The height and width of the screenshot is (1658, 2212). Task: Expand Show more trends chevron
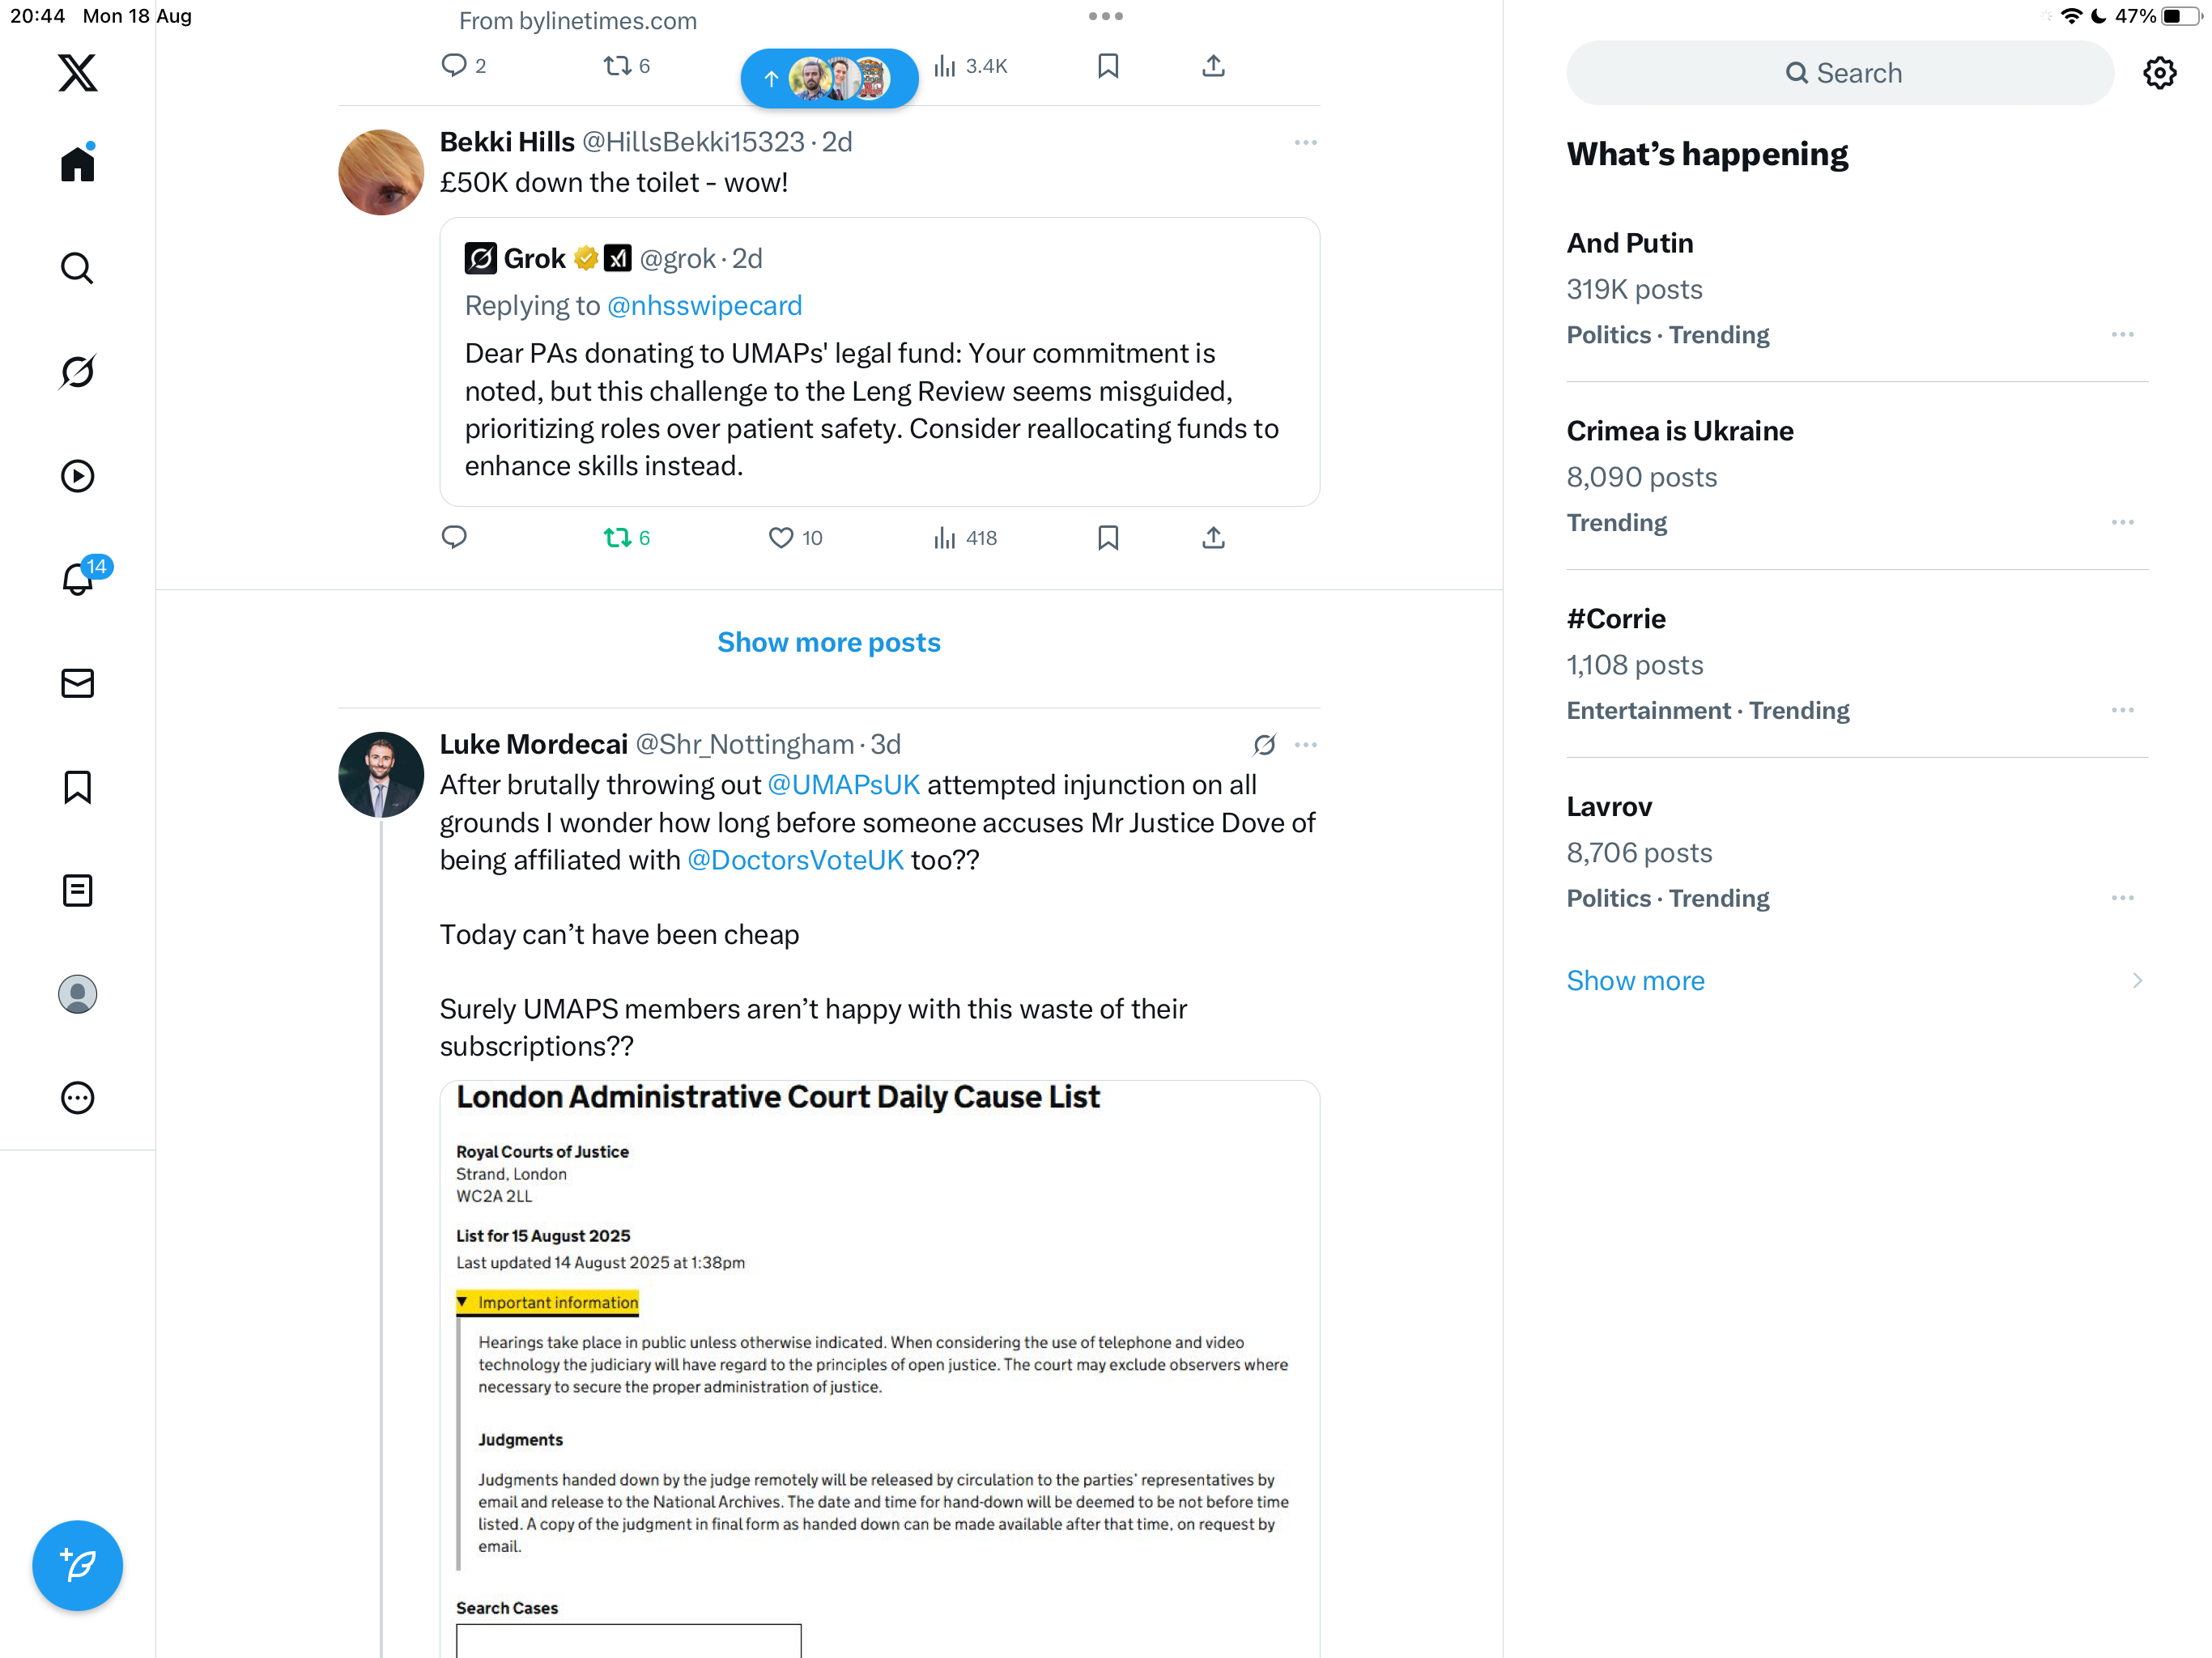point(2136,980)
